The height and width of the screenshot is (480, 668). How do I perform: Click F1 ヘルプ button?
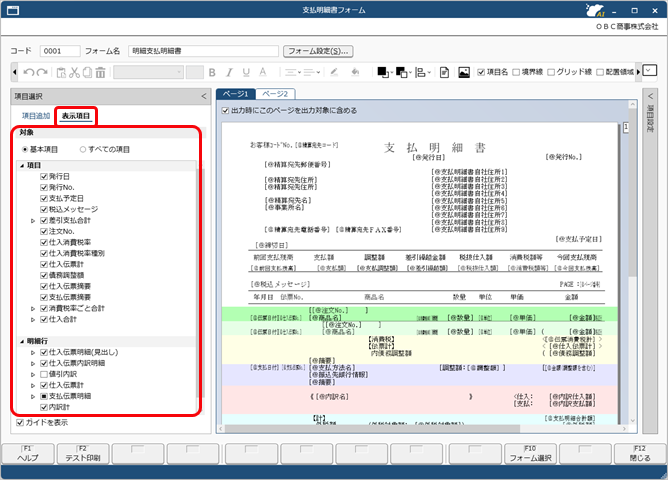point(28,454)
